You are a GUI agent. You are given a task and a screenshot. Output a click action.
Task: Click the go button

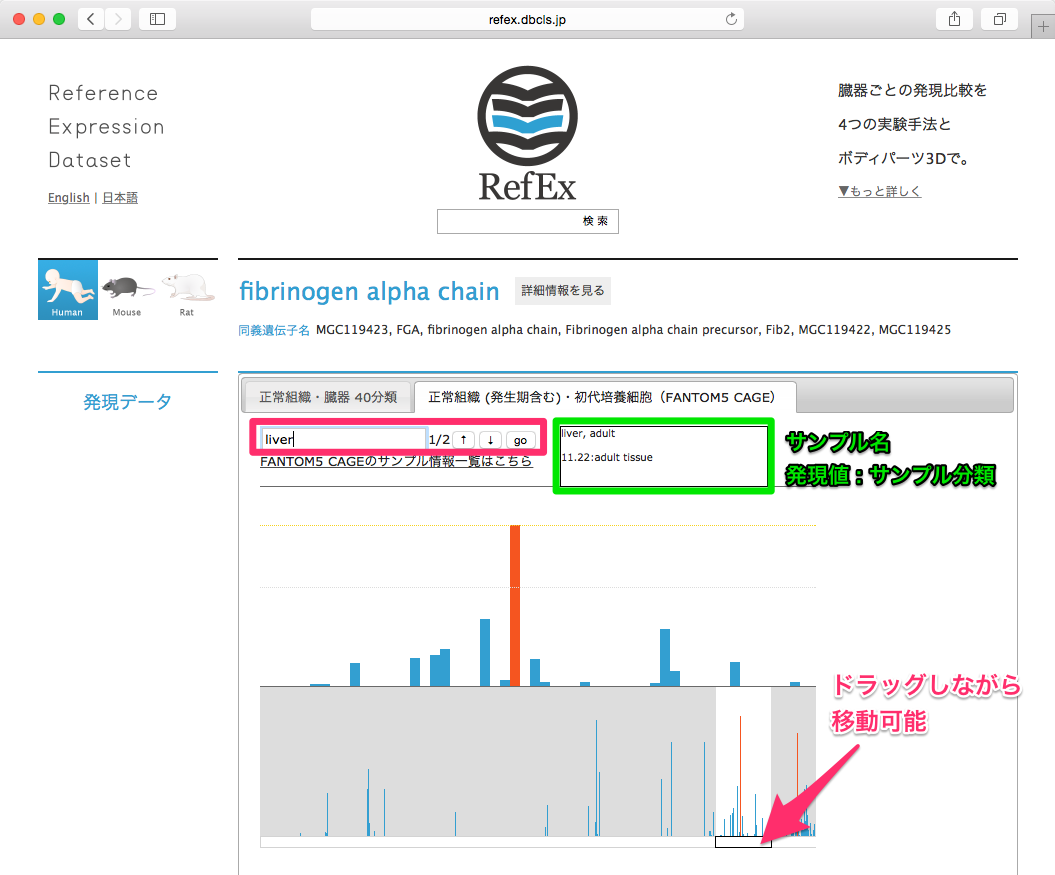tap(521, 440)
